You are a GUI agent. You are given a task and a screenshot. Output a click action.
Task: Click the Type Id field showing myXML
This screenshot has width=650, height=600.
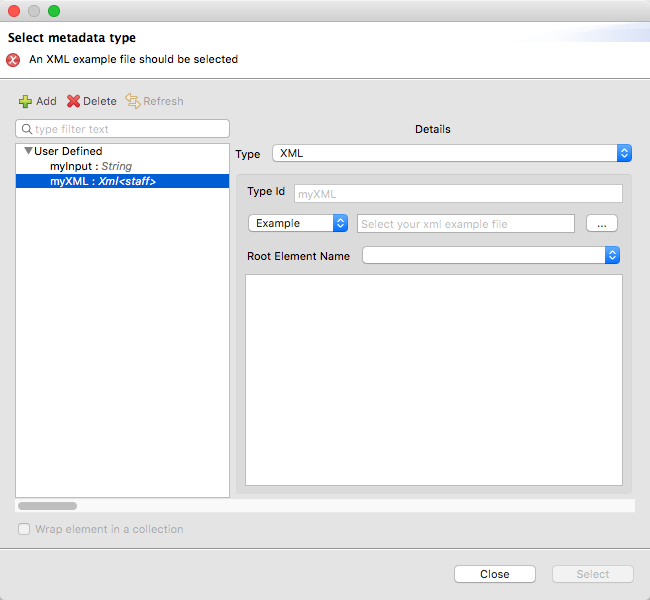point(458,194)
